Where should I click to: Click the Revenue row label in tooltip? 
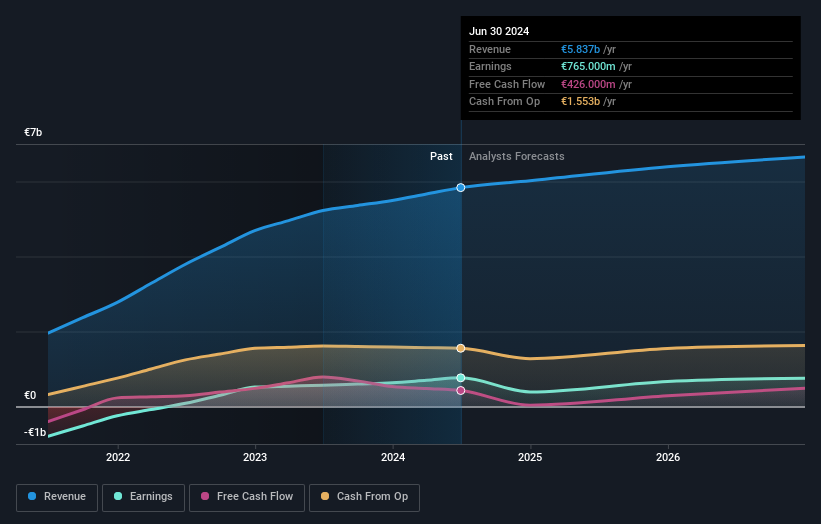coord(490,49)
